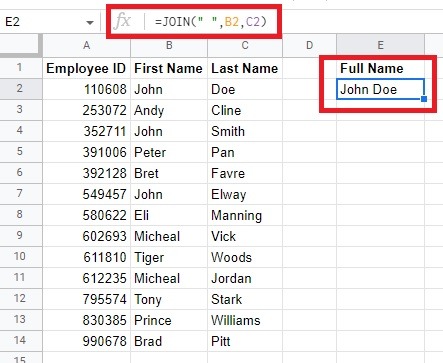The width and height of the screenshot is (443, 363).
Task: Select row 4 header
Action: 21,131
